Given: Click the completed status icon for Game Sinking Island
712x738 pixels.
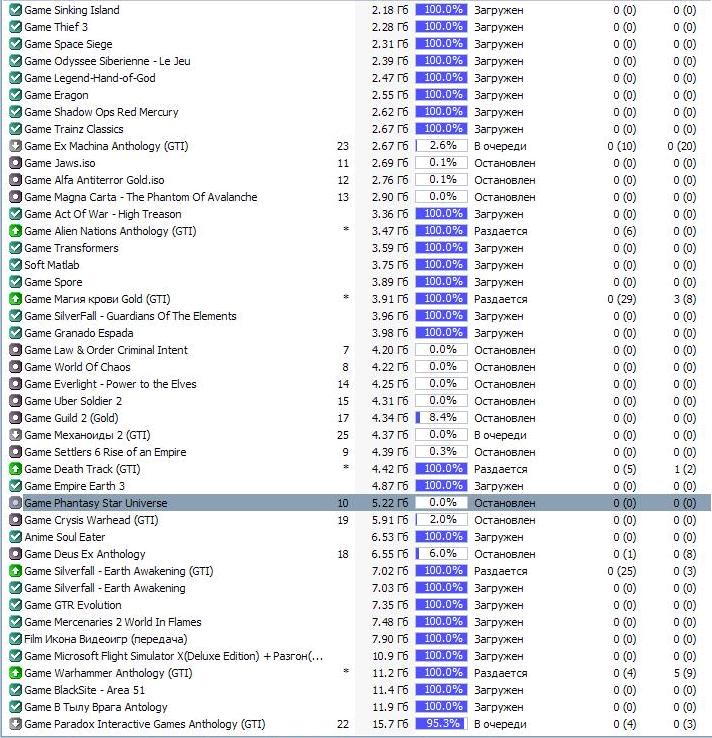Looking at the screenshot, I should coord(16,10).
